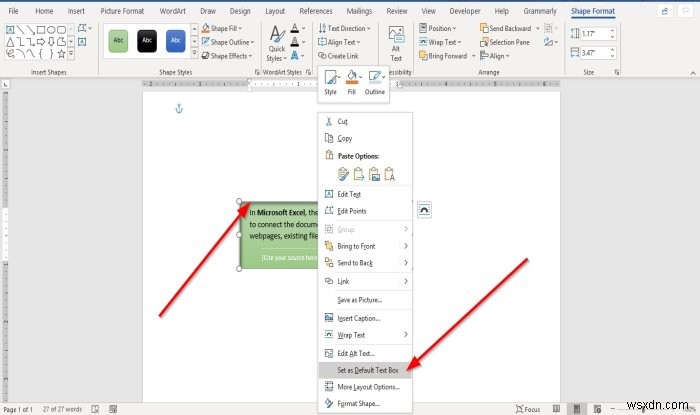
Task: Click the Share icon top right
Action: pos(665,11)
